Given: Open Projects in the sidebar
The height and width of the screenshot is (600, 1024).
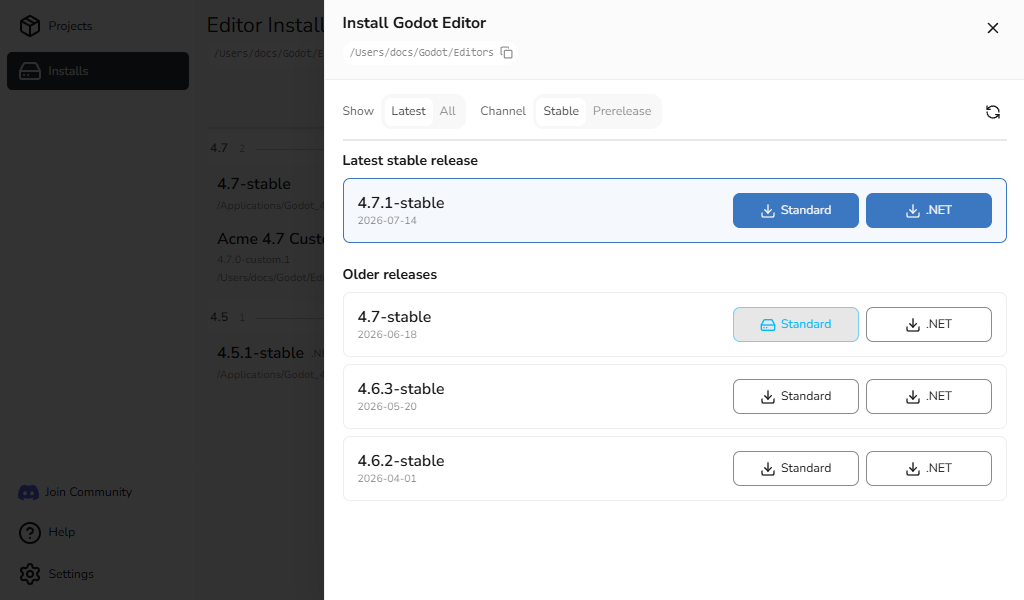Looking at the screenshot, I should tap(98, 26).
